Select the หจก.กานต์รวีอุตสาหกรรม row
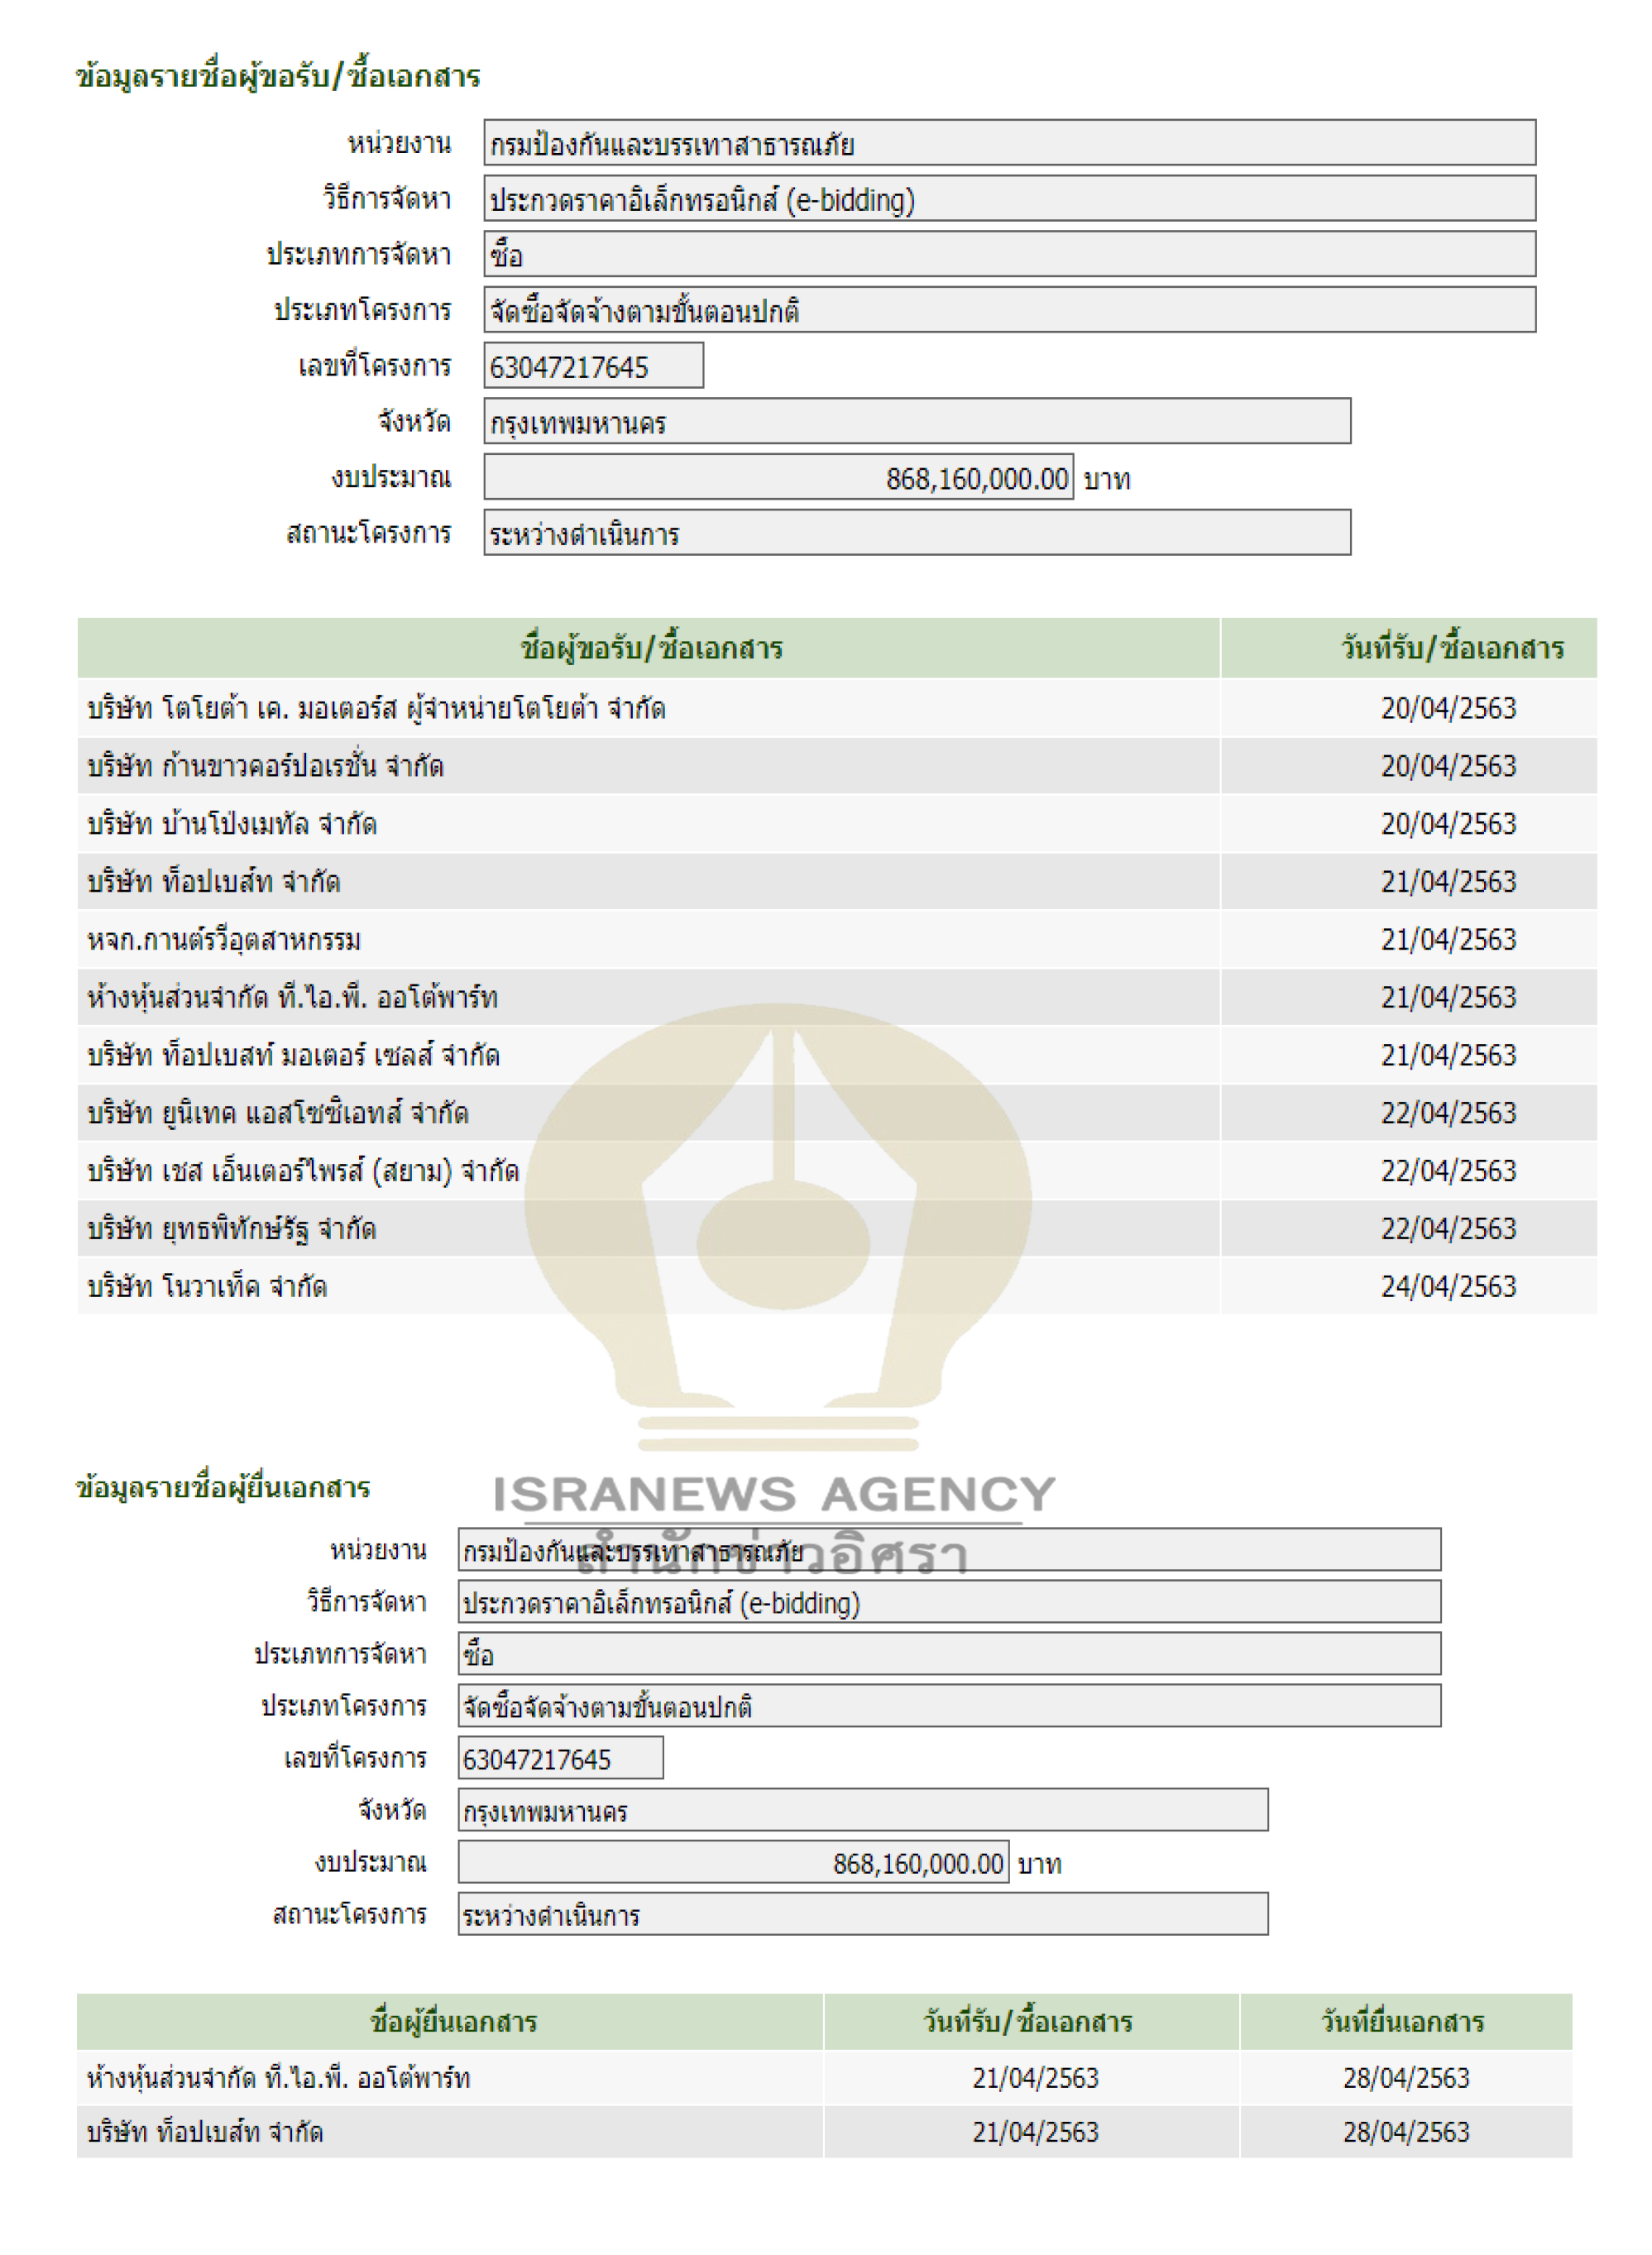1652x2255 pixels. pos(224,940)
